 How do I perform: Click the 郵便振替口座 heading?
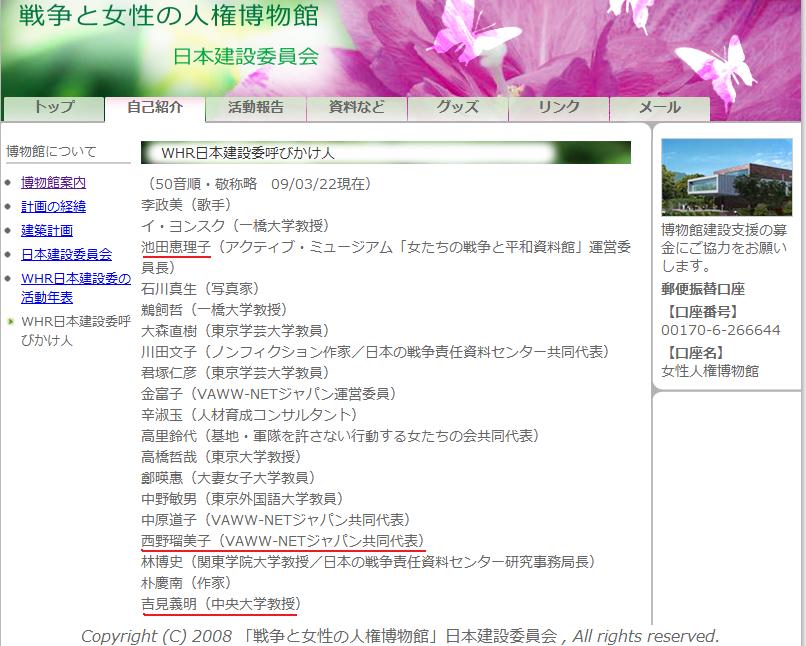(x=703, y=289)
